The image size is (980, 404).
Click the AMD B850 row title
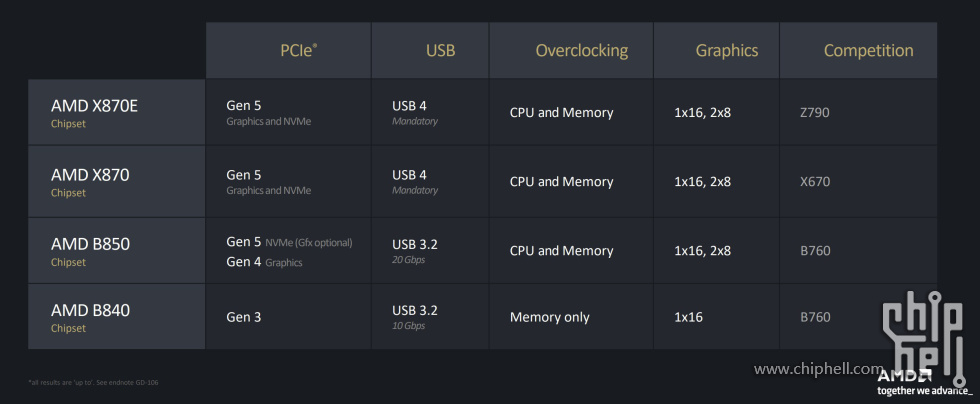pos(90,244)
